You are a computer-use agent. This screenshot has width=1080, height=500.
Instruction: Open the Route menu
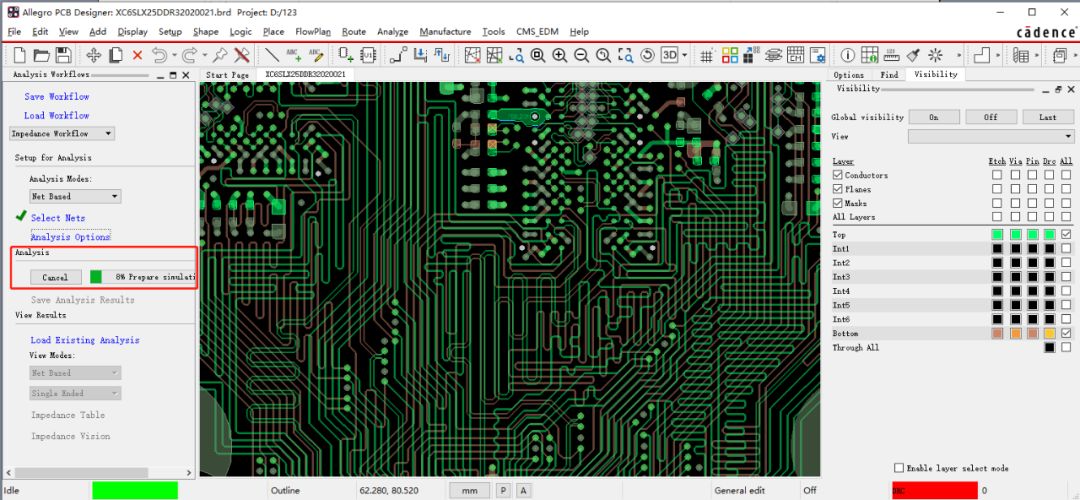point(354,32)
